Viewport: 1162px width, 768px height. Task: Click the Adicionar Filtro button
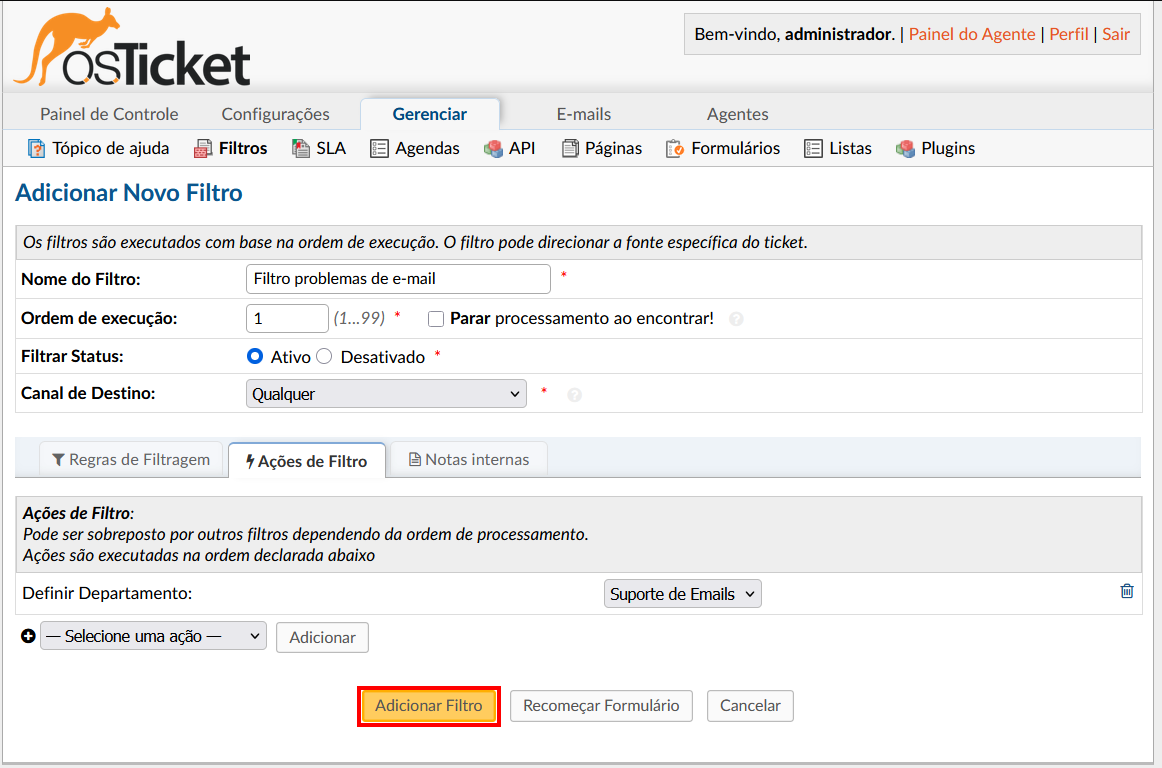click(x=429, y=705)
